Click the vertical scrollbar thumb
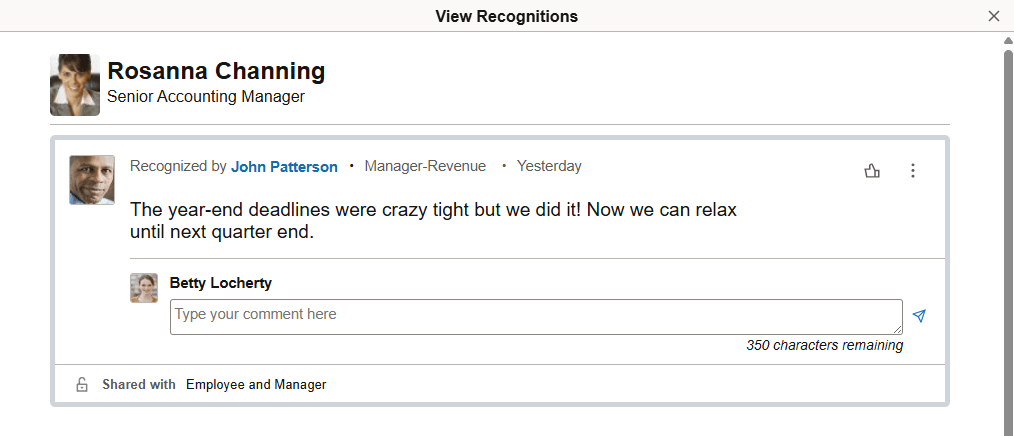This screenshot has height=436, width=1014. 1007,240
